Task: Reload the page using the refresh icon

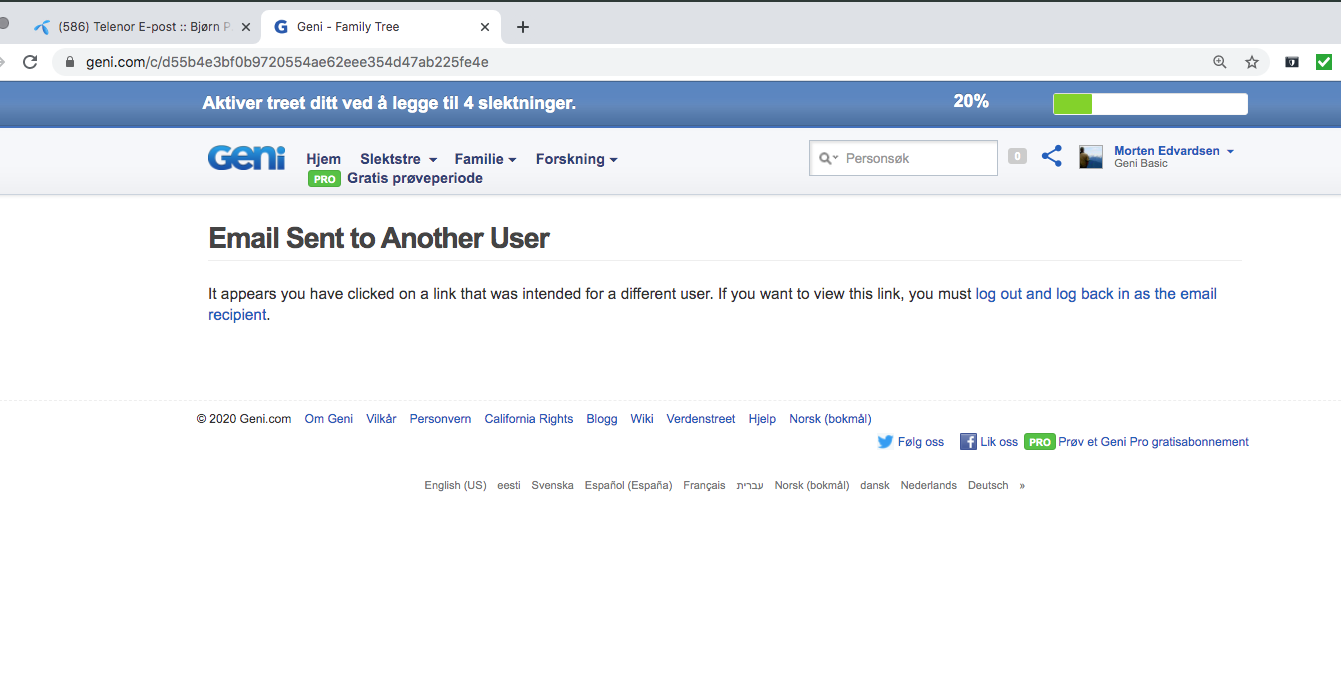Action: (30, 62)
